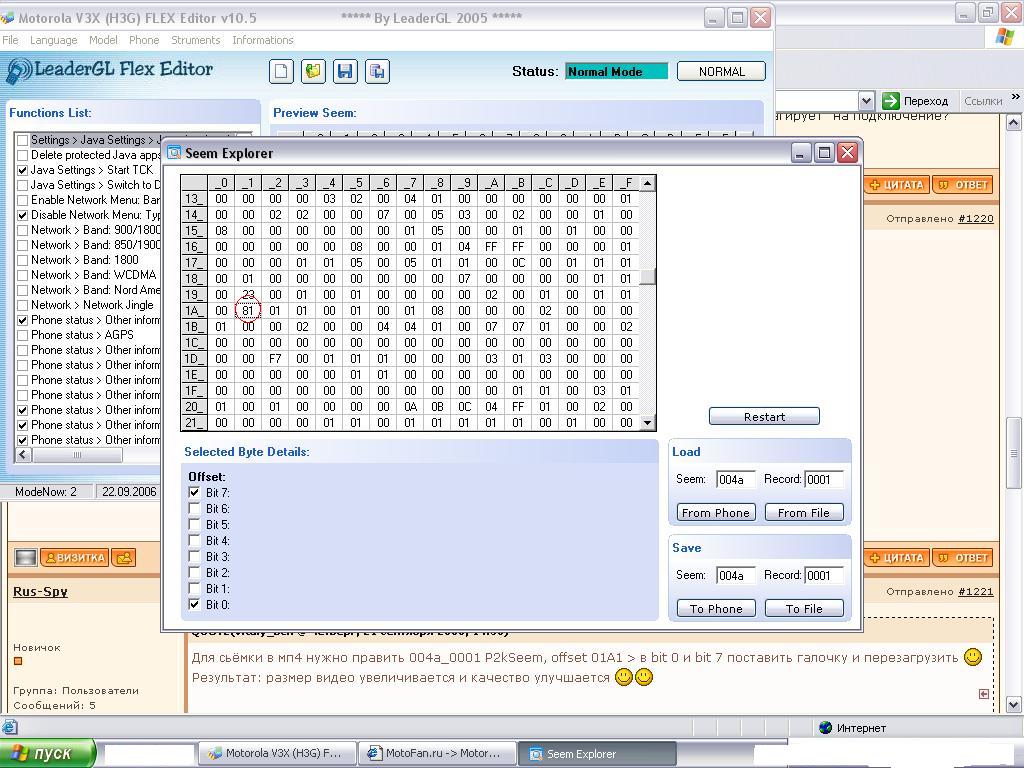The width and height of the screenshot is (1024, 768).
Task: Click the Save All multi-disk toolbar icon
Action: pyautogui.click(x=377, y=71)
